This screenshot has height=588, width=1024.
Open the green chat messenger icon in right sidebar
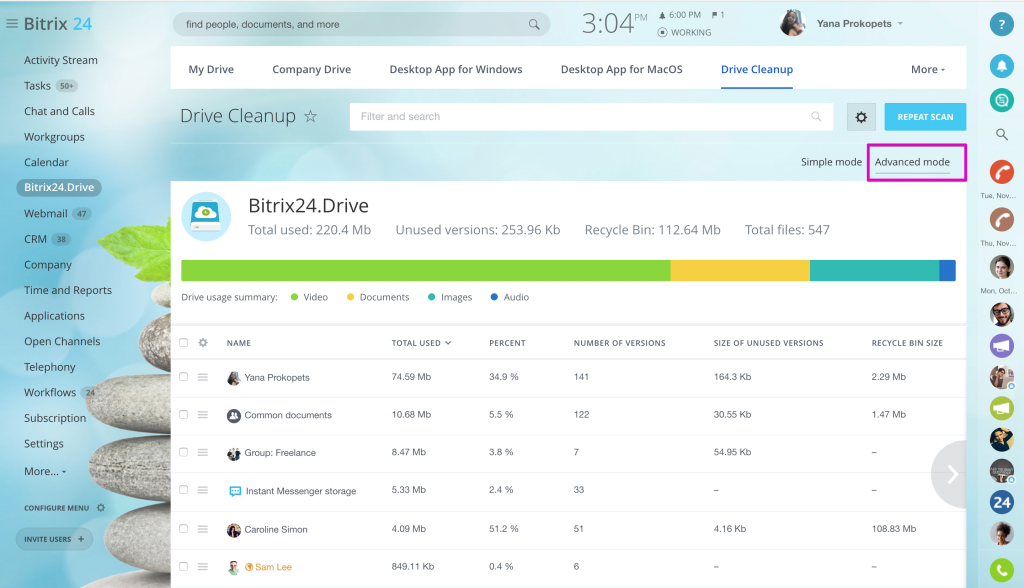1001,100
